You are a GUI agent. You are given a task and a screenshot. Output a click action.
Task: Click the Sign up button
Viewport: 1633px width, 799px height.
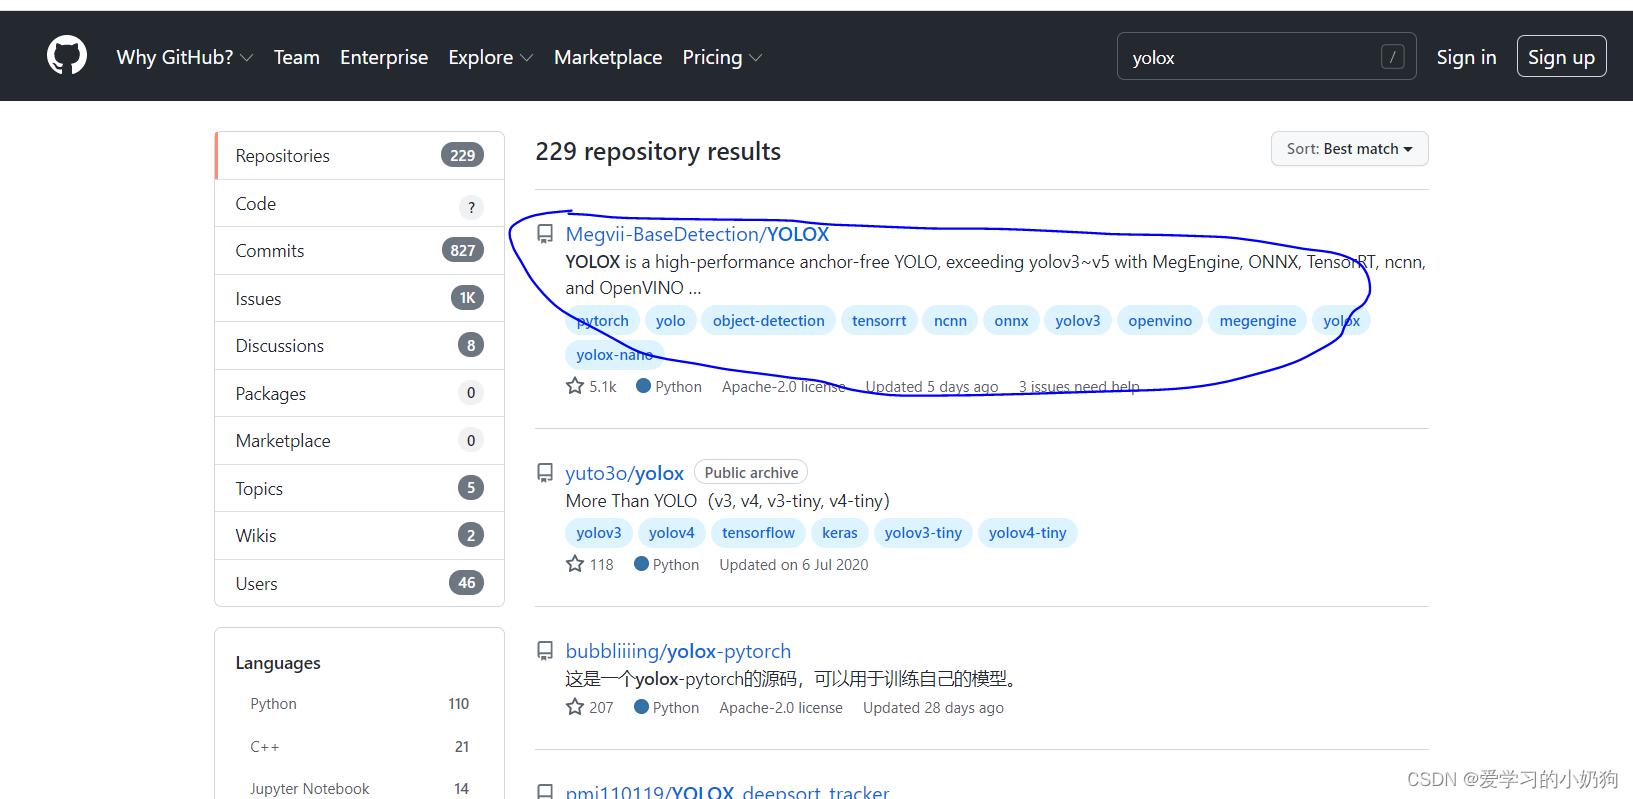pyautogui.click(x=1561, y=56)
